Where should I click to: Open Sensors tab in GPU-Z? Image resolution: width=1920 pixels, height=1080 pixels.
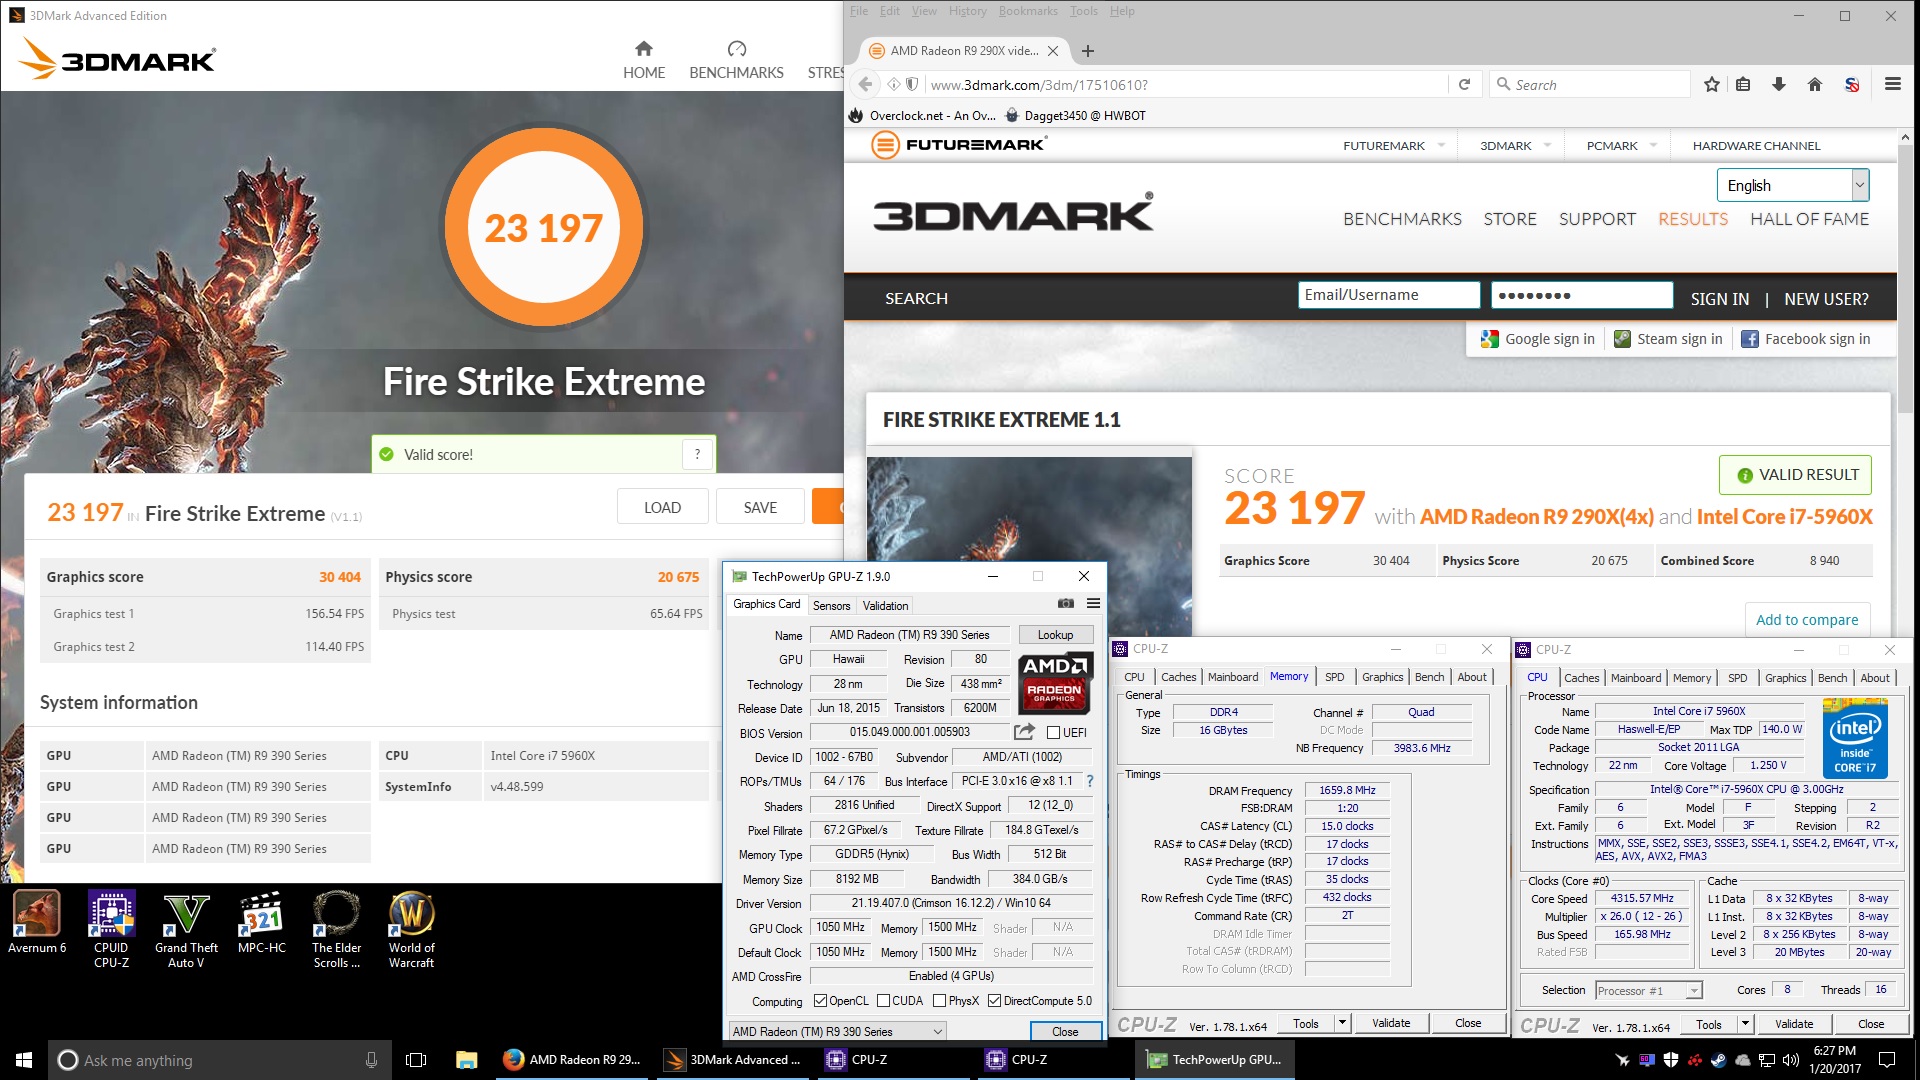(x=831, y=606)
